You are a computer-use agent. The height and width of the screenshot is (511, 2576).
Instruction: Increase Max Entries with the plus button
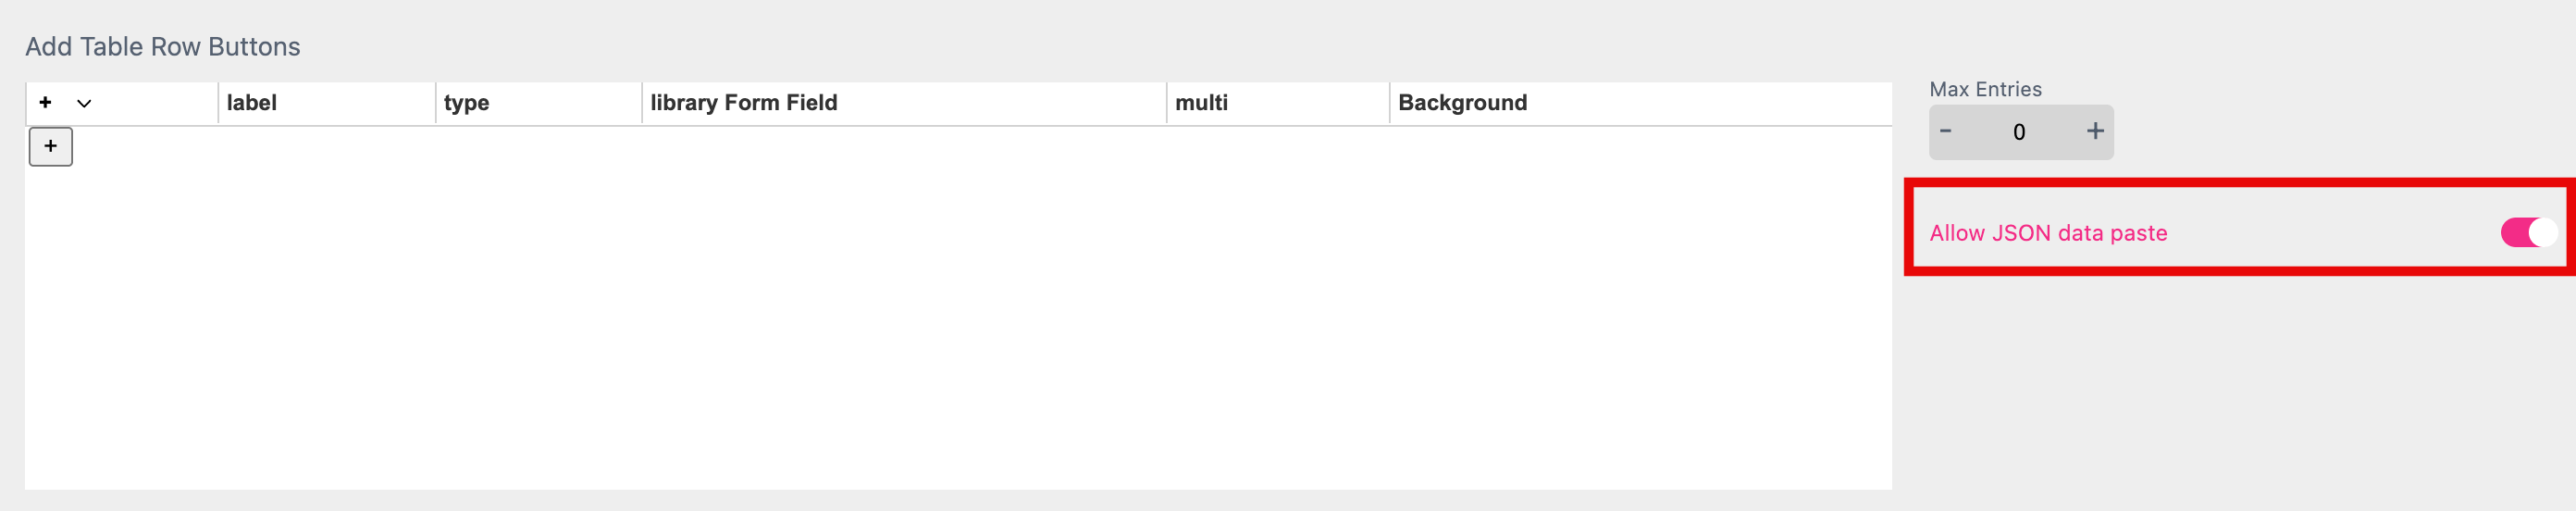[x=2095, y=131]
